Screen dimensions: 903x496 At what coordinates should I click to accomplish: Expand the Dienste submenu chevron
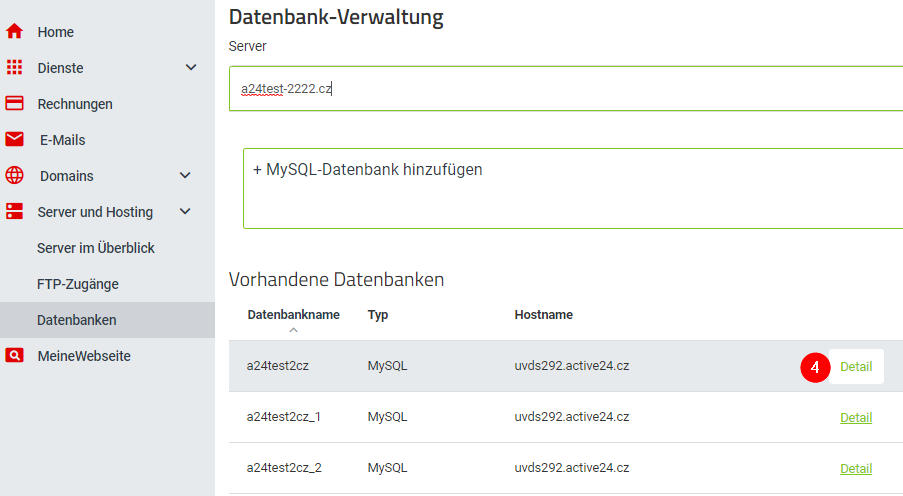point(191,67)
